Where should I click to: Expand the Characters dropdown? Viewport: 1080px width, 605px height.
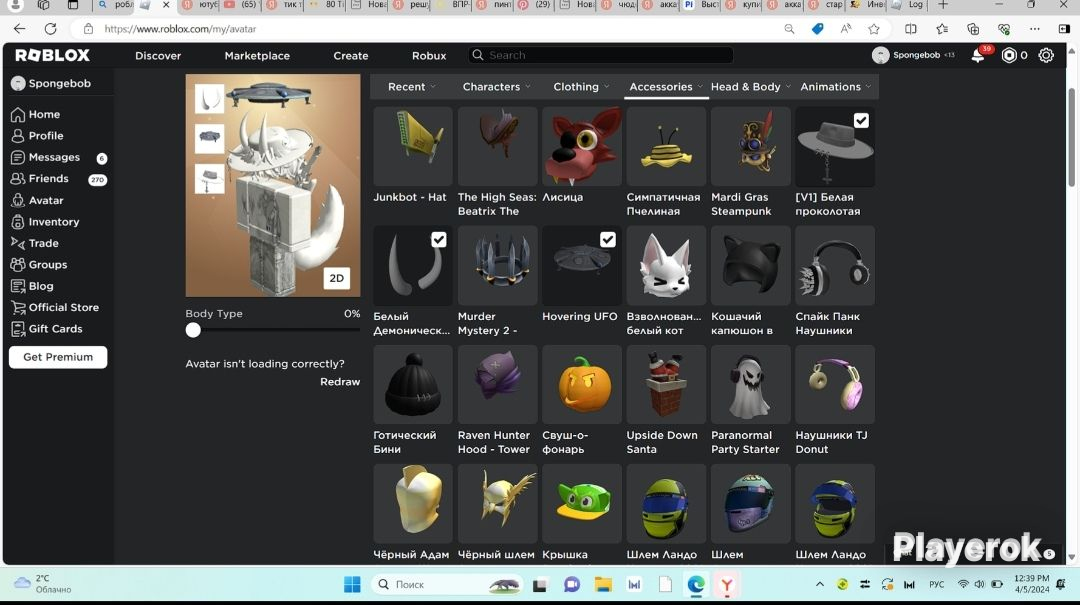pos(497,87)
